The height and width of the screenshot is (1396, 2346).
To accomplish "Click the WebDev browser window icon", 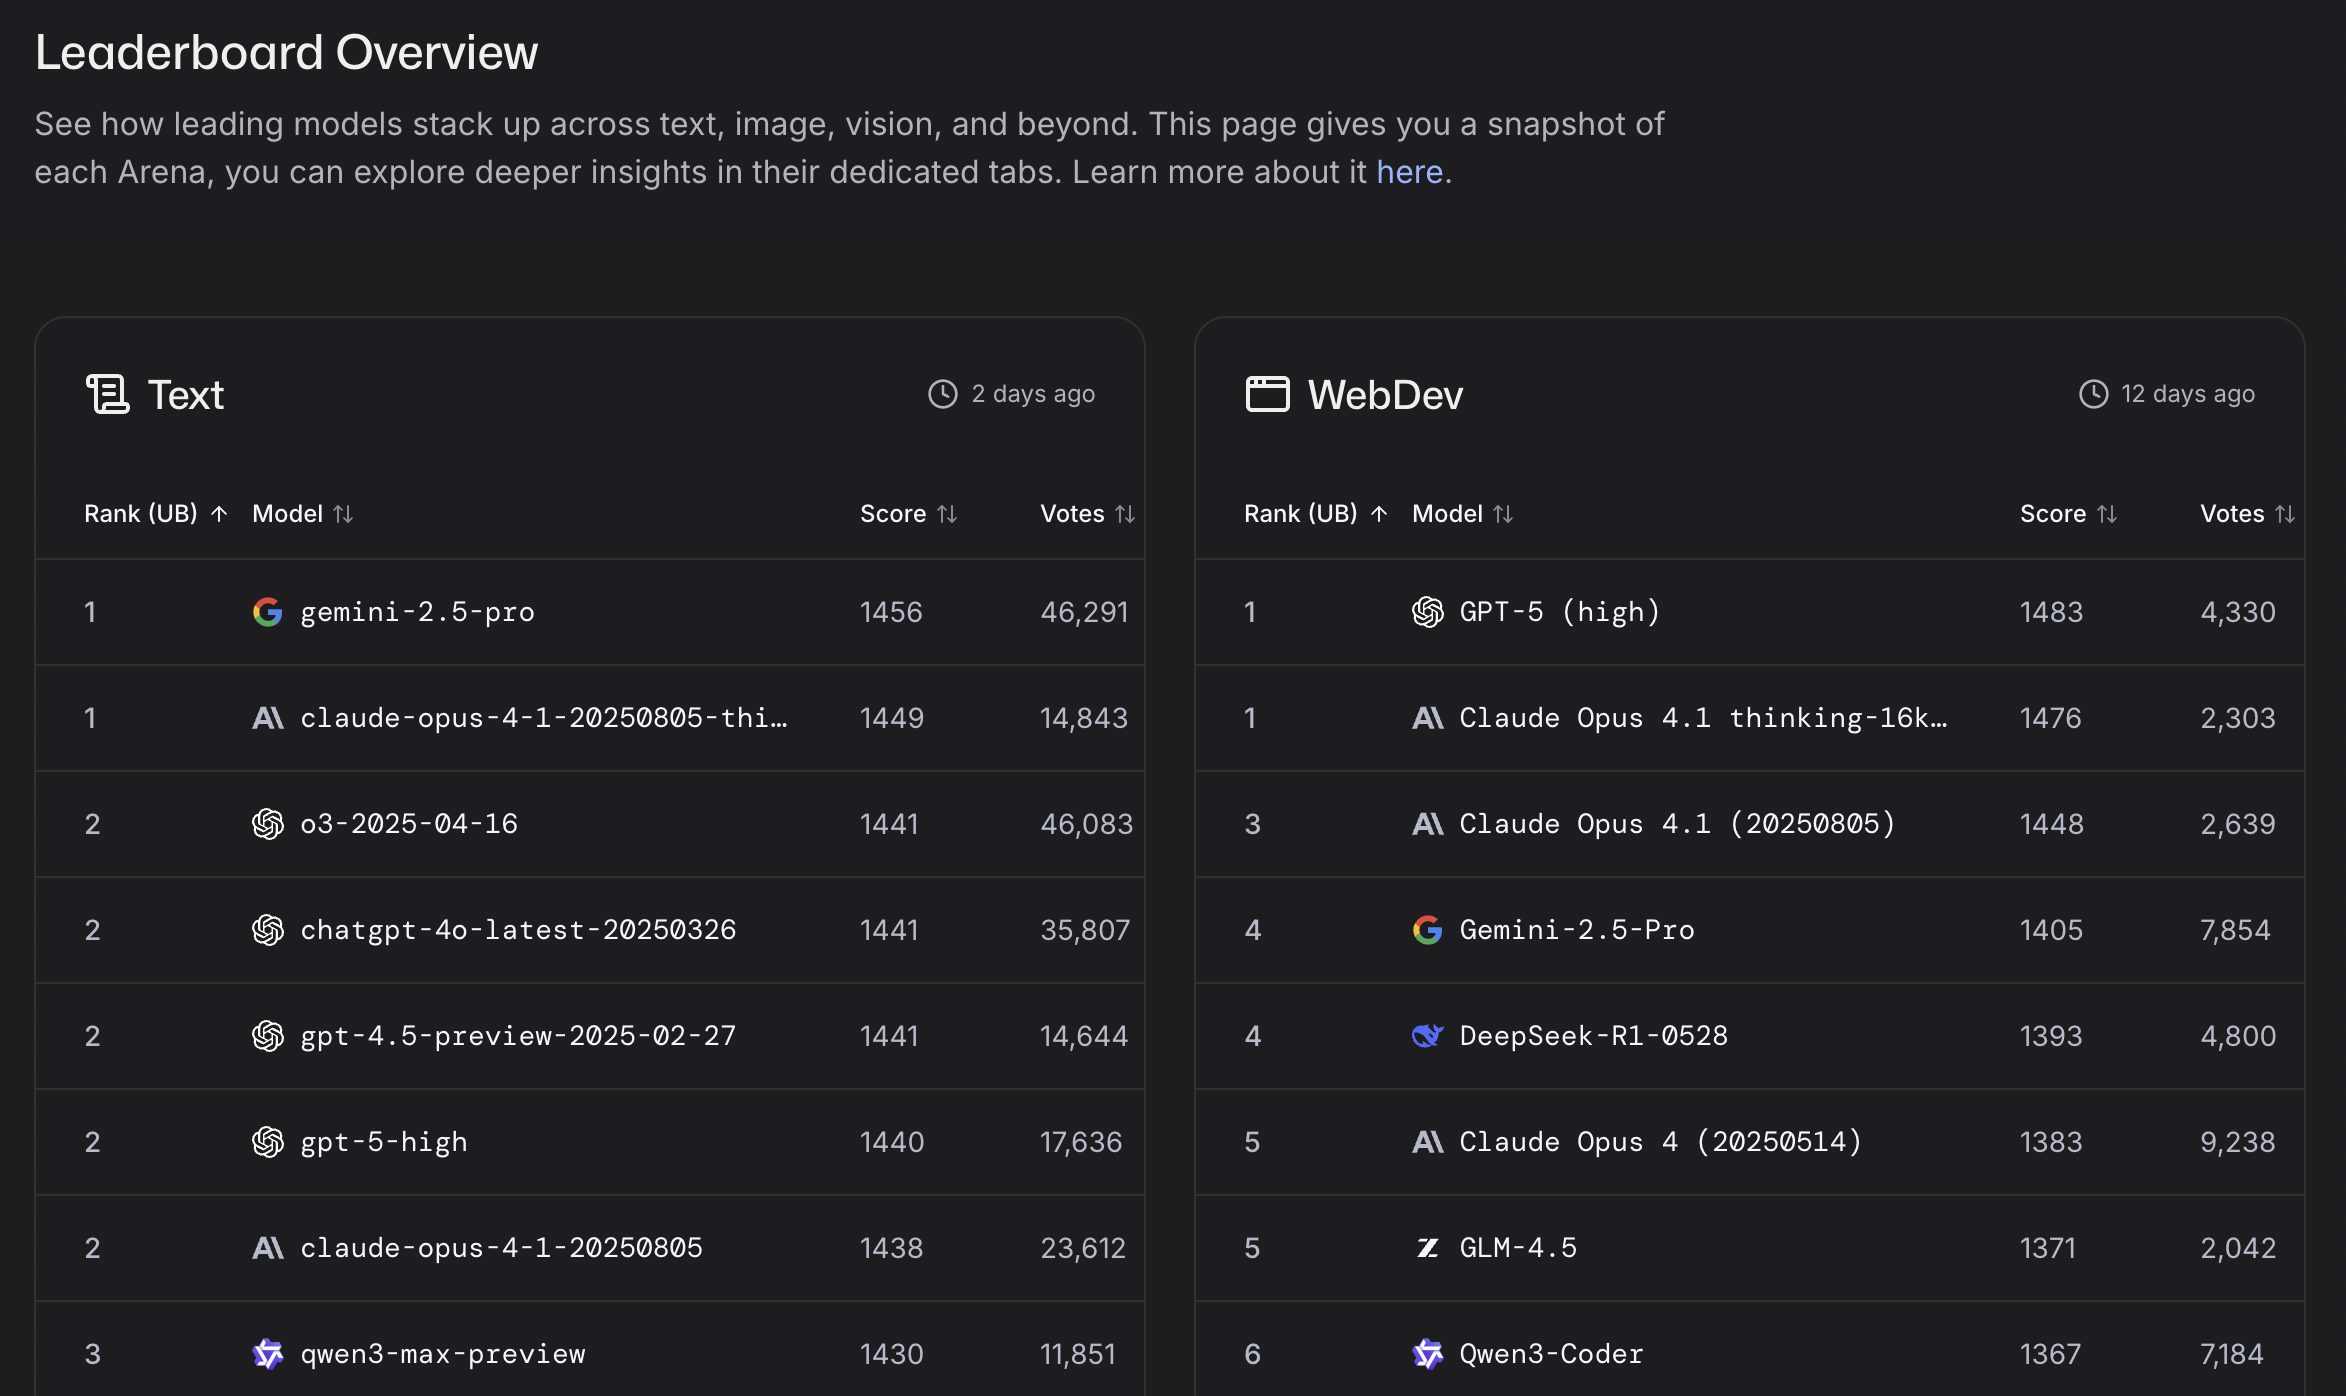I will pyautogui.click(x=1267, y=394).
